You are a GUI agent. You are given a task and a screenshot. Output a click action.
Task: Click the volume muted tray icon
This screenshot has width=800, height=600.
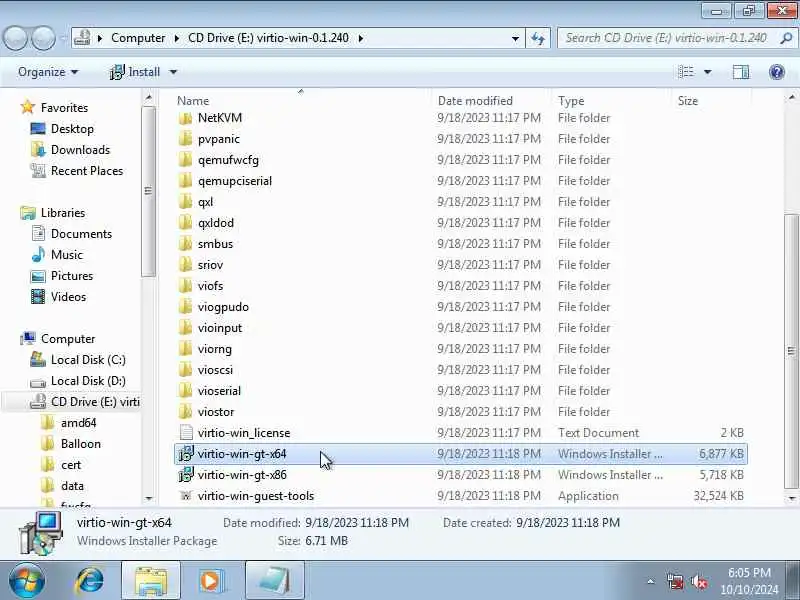[x=699, y=581]
